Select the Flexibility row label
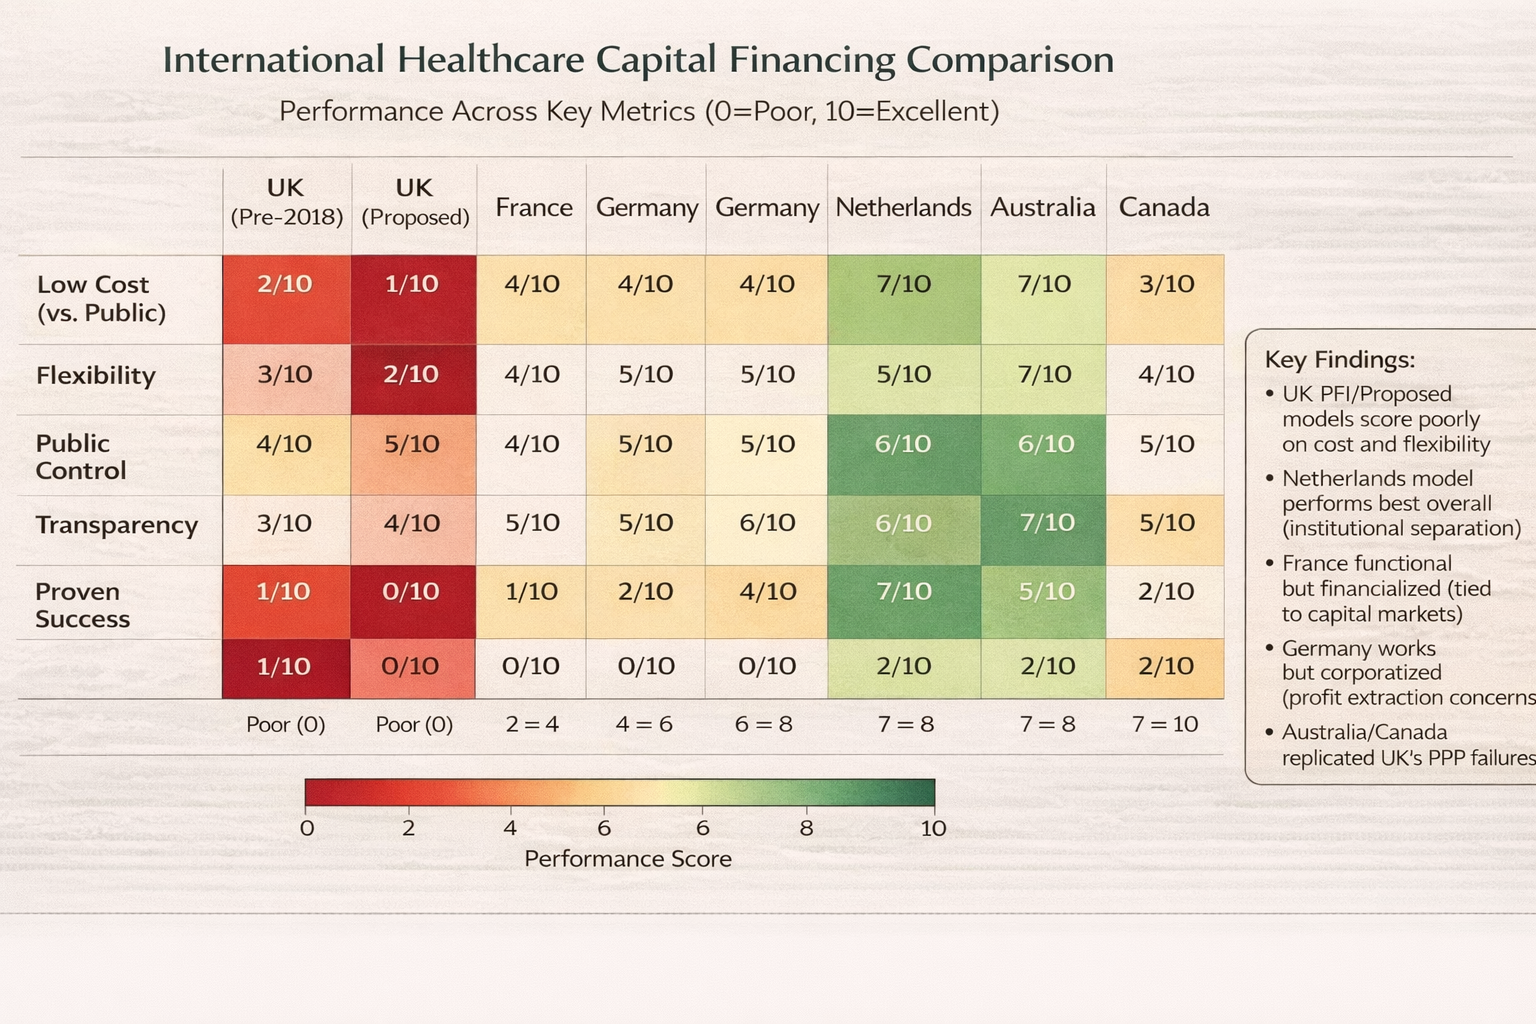 96,376
